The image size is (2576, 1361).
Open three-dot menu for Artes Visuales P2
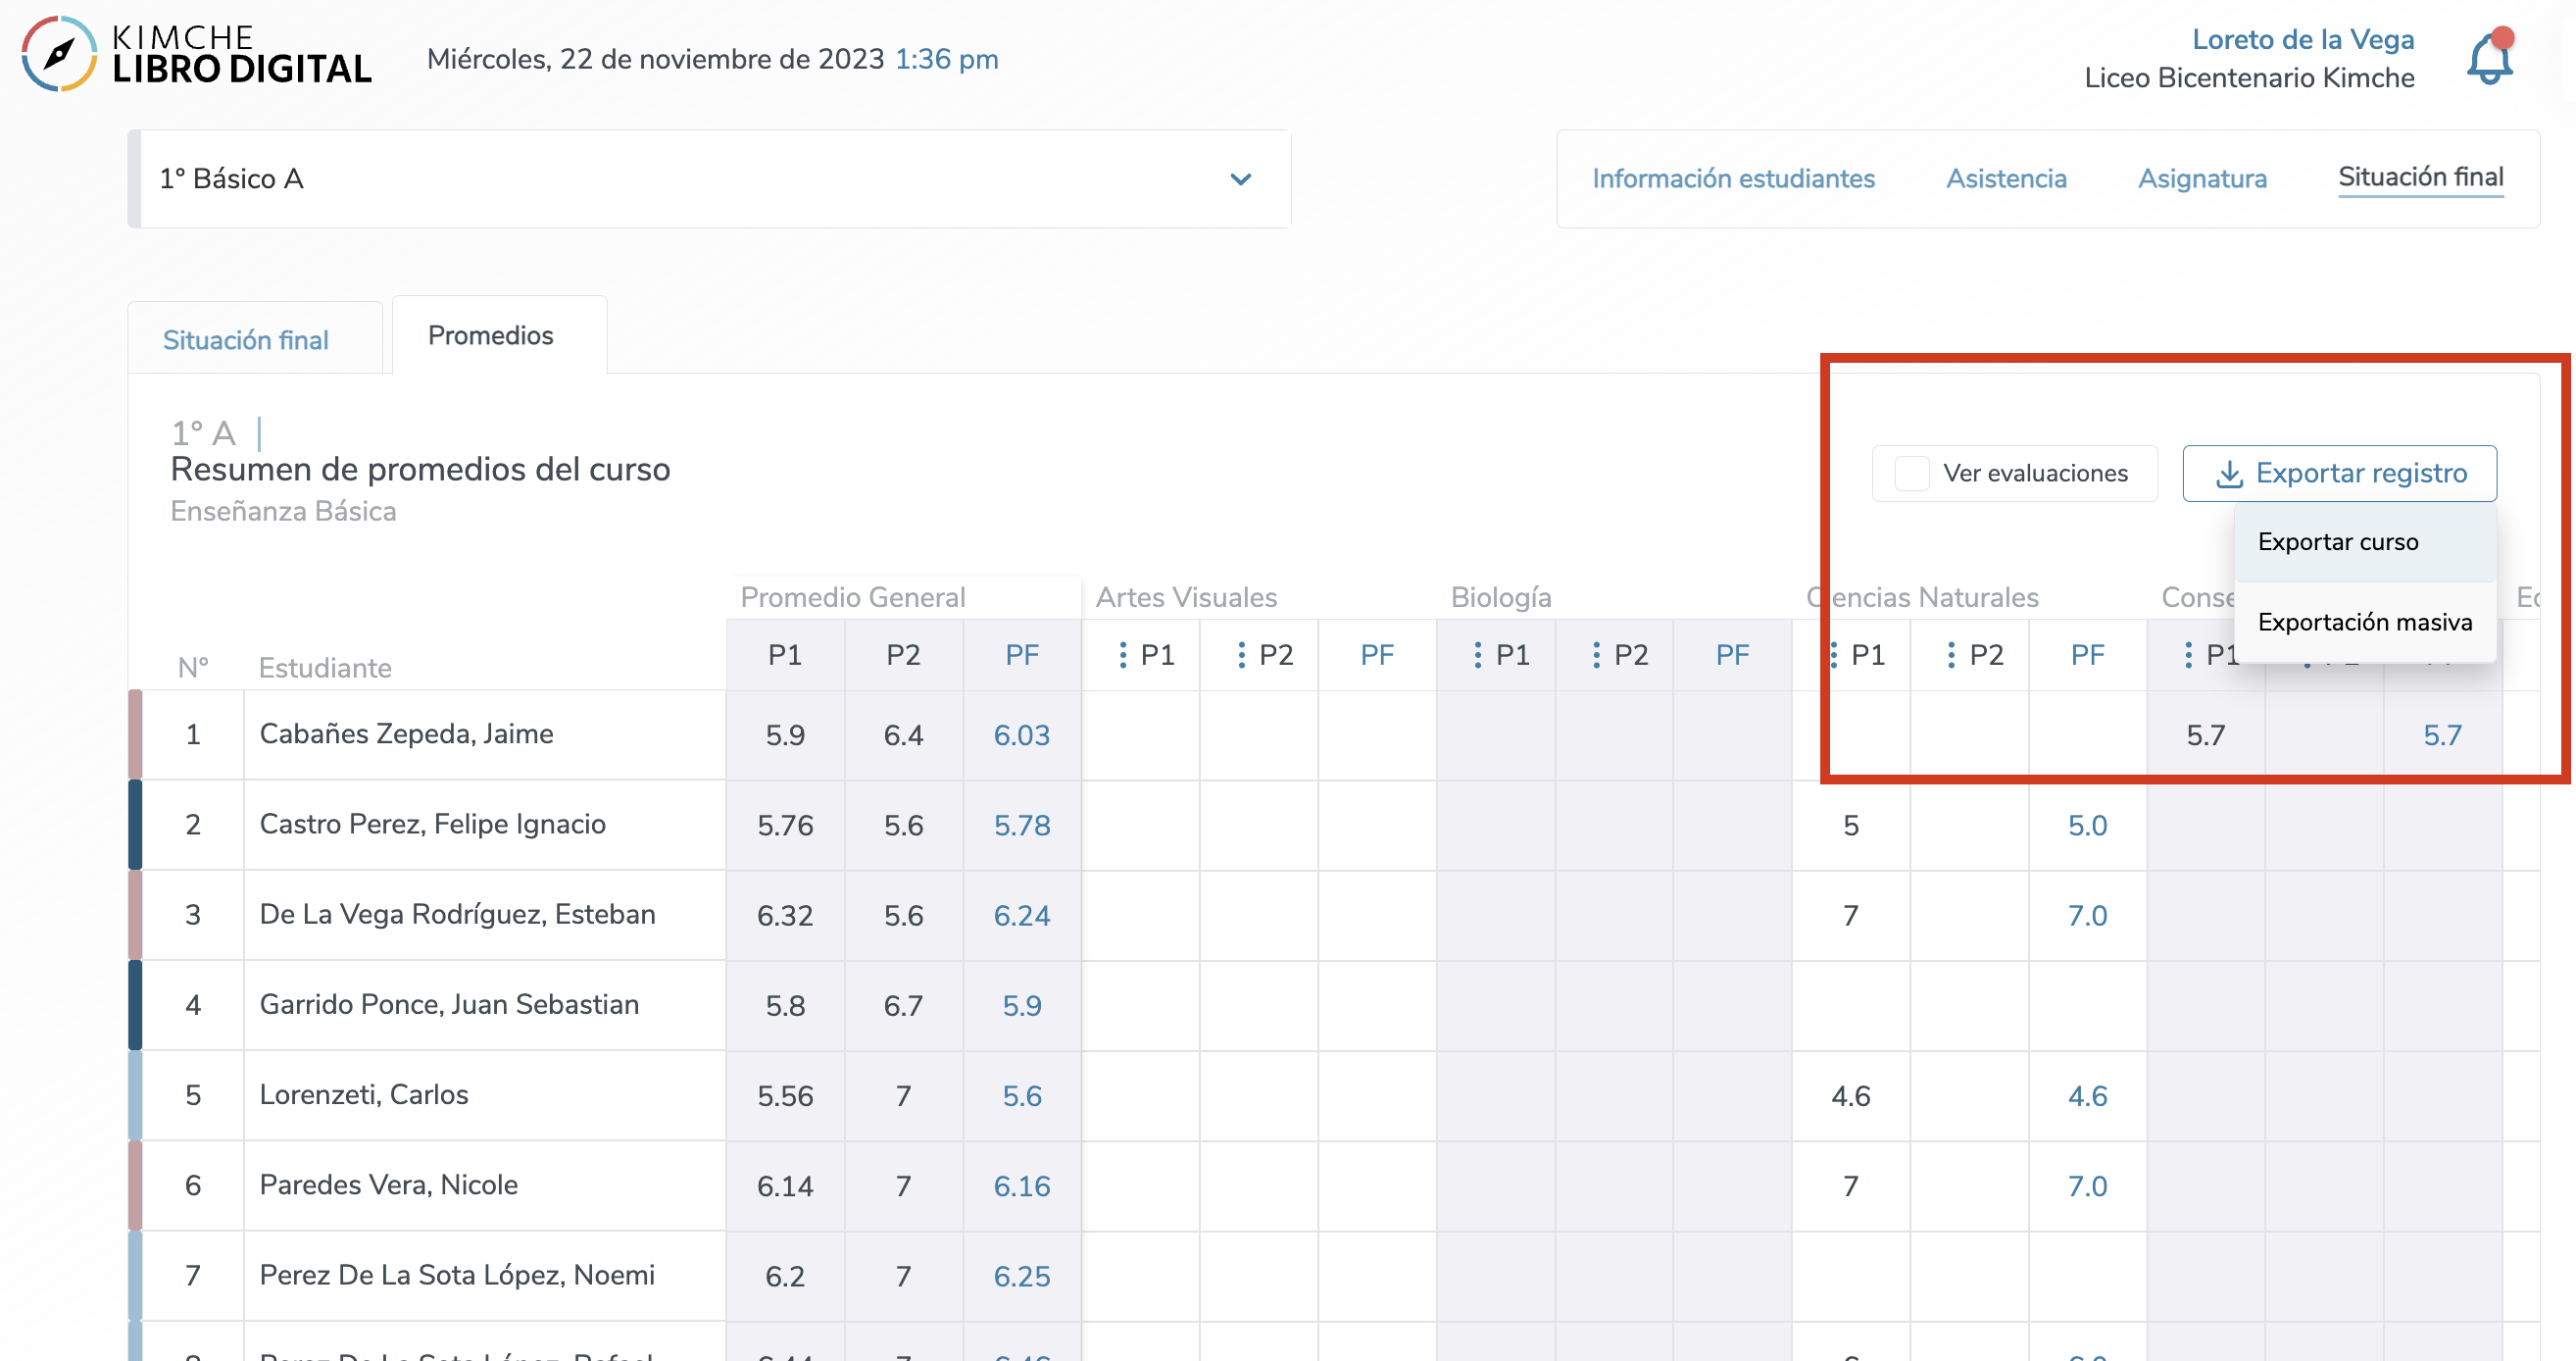click(x=1241, y=655)
